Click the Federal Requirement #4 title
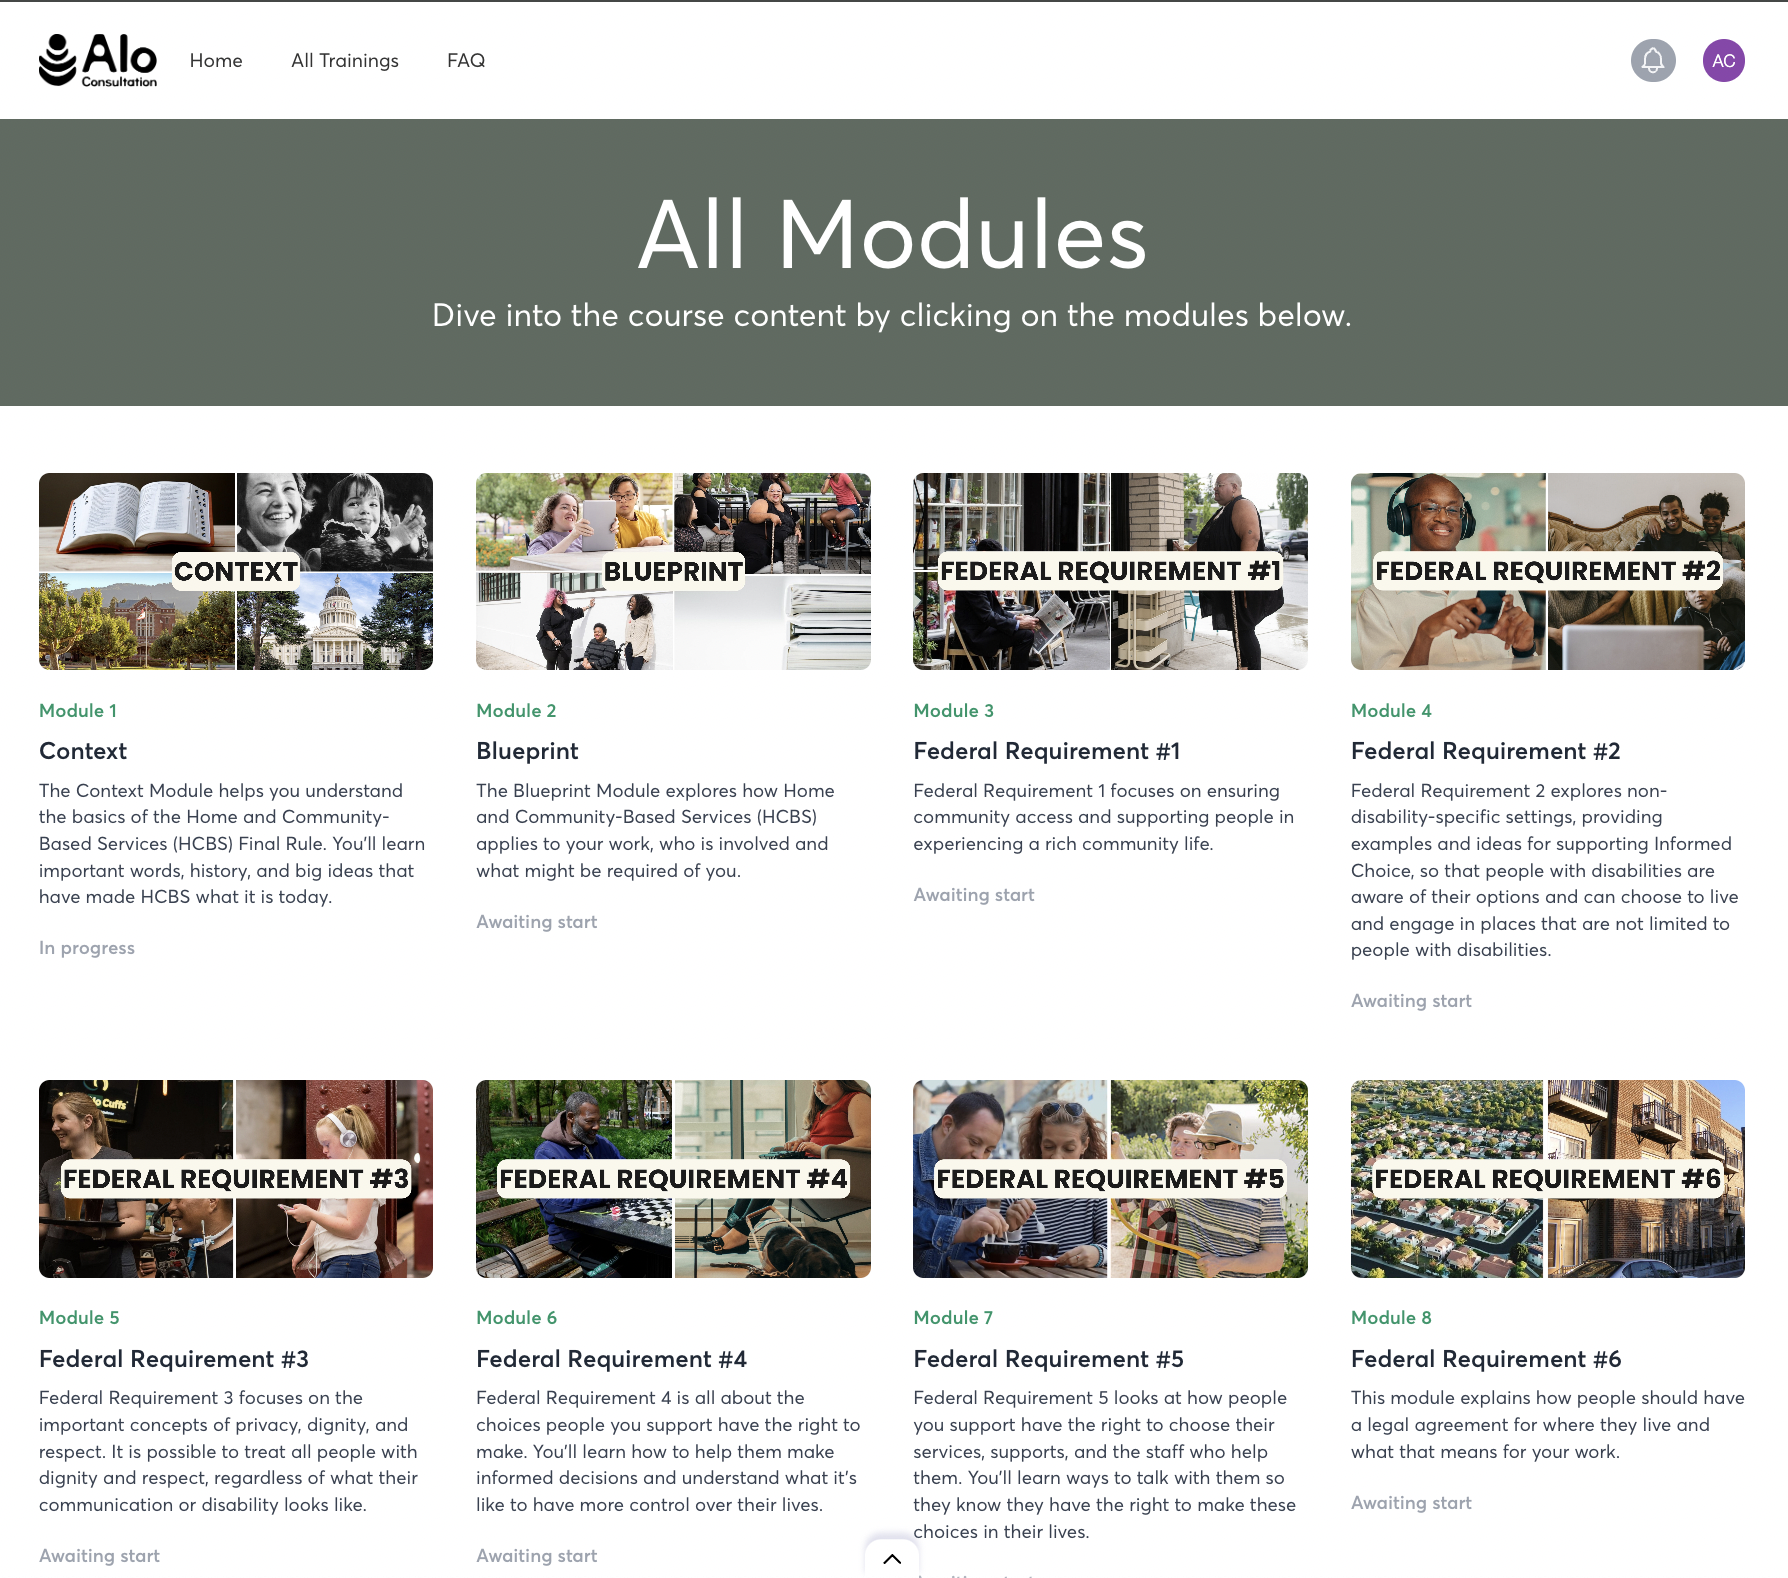This screenshot has height=1578, width=1788. (612, 1359)
